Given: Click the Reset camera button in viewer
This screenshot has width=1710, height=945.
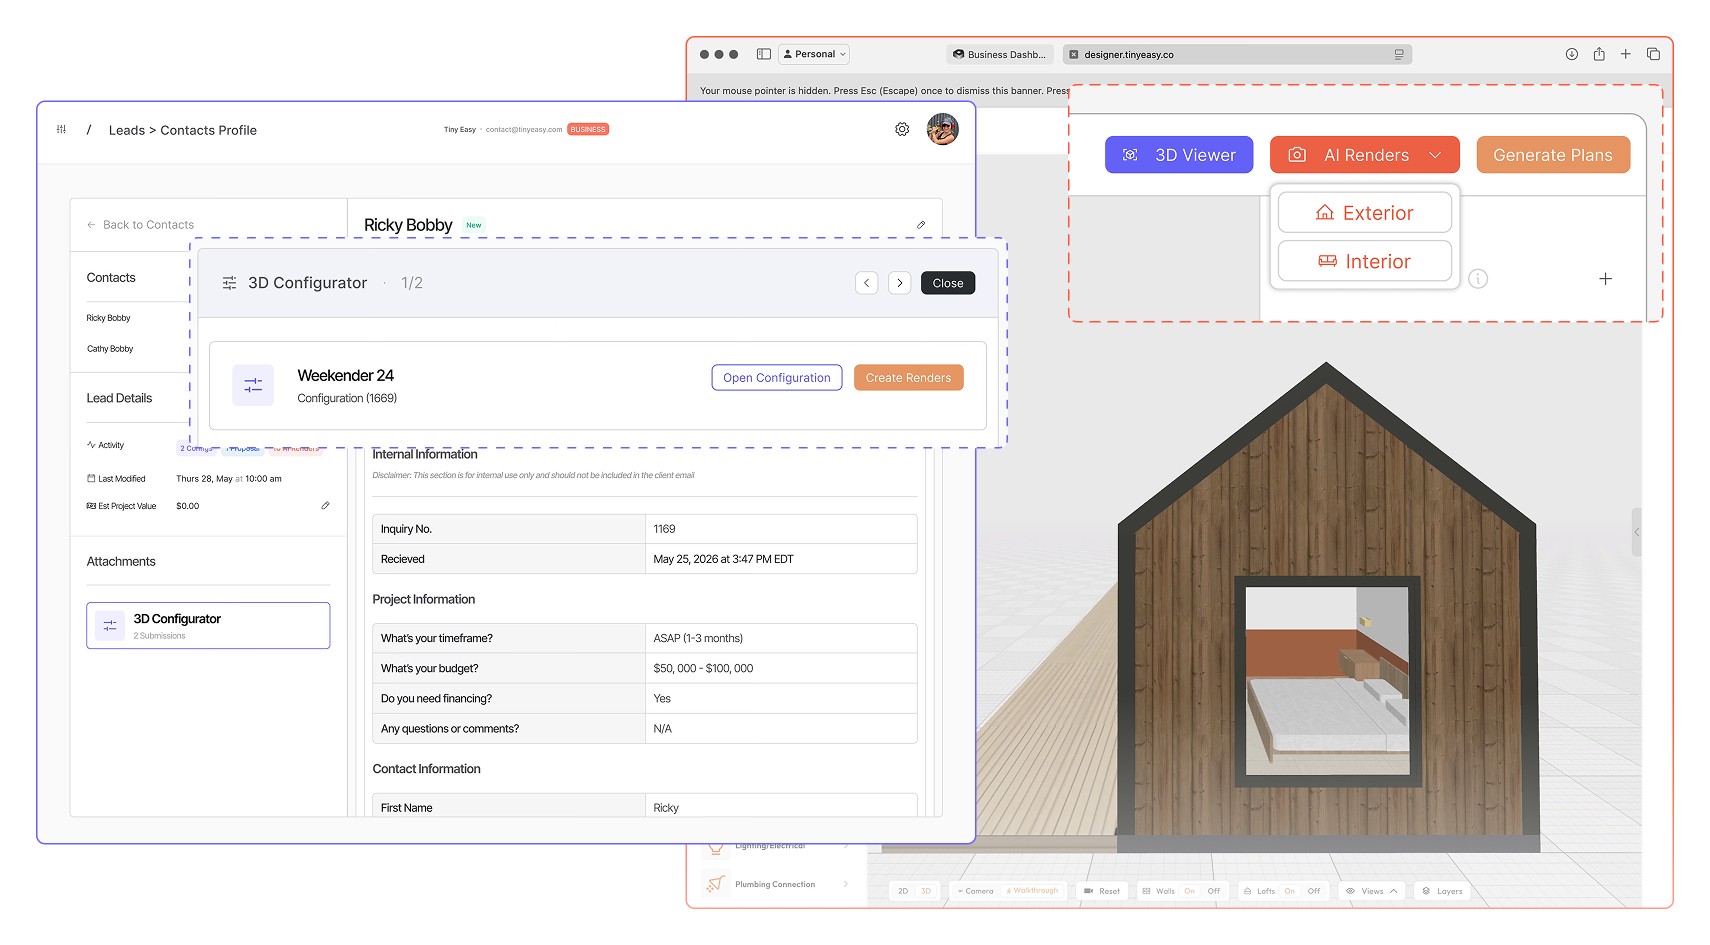Looking at the screenshot, I should tap(1102, 891).
